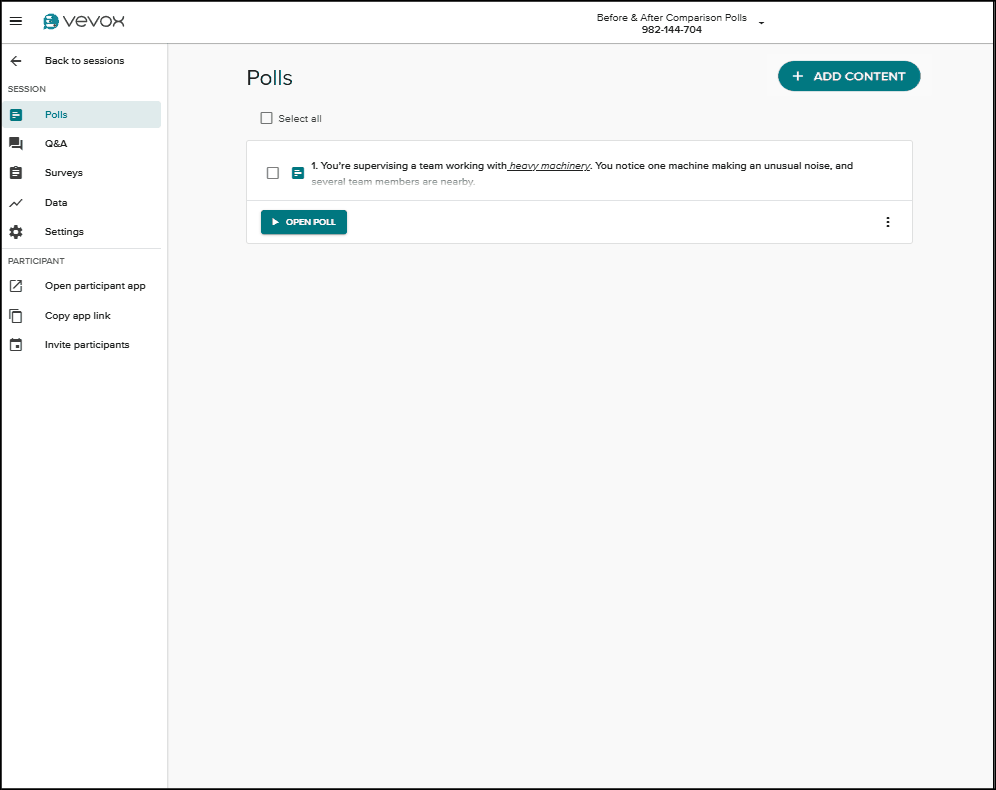996x790 pixels.
Task: Click the Vevox logo
Action: tap(84, 22)
